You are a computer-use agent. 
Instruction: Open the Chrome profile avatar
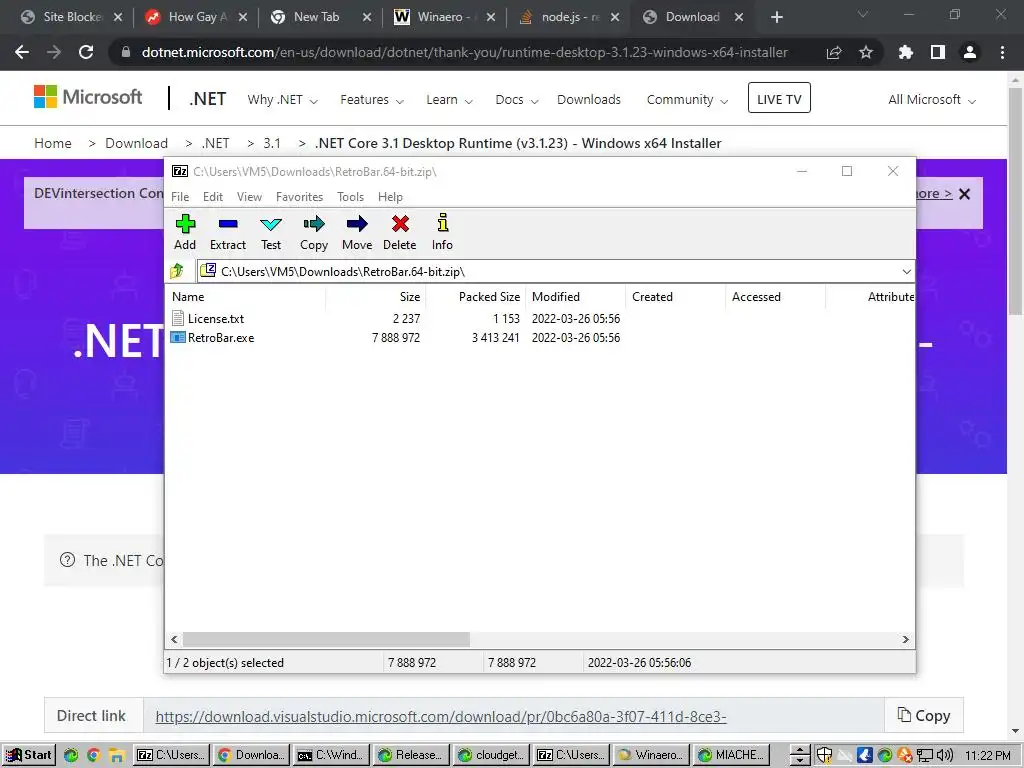pyautogui.click(x=970, y=52)
